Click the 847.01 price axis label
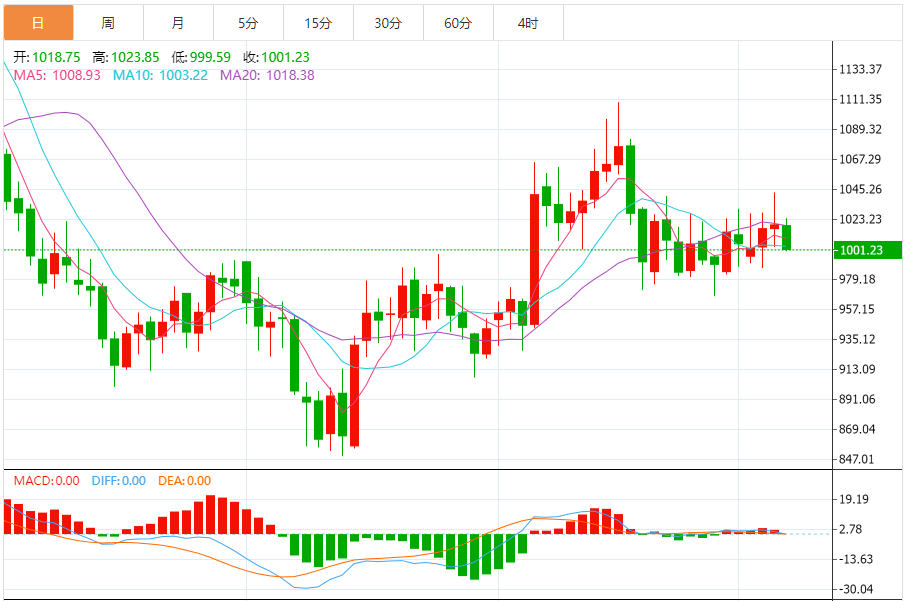Viewport: 905px width, 601px height. click(x=857, y=460)
